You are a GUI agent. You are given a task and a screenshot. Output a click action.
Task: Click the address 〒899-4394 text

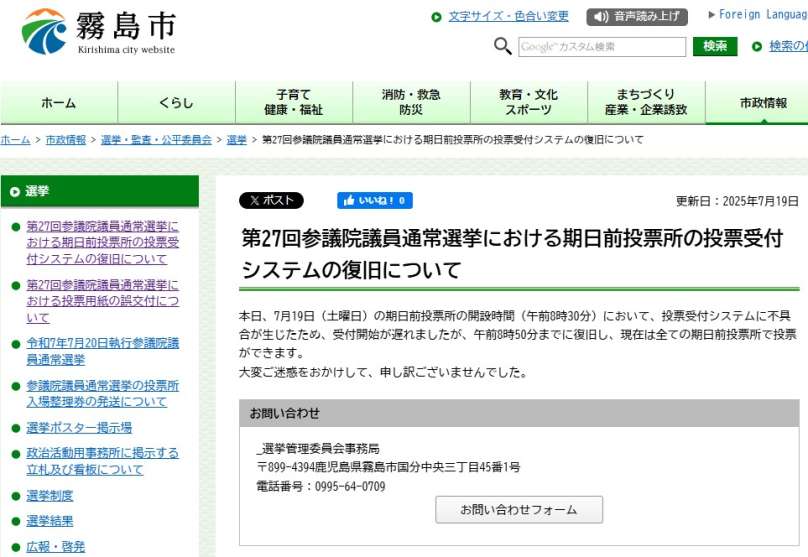tap(388, 467)
